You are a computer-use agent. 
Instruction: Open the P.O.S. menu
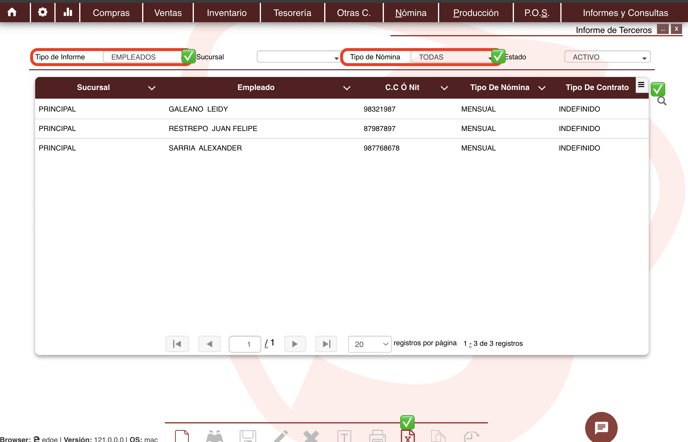(536, 13)
